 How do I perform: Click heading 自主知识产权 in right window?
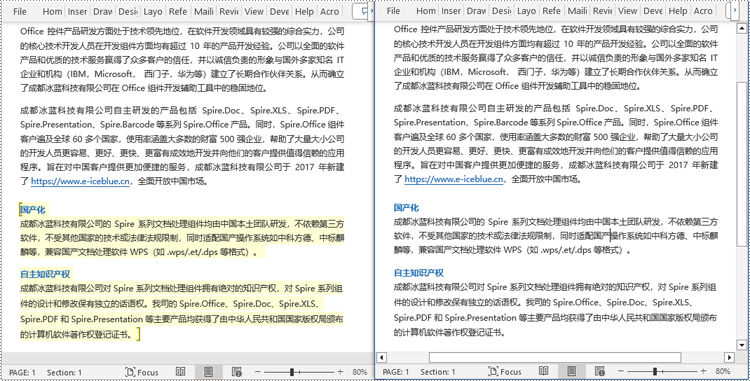419,273
